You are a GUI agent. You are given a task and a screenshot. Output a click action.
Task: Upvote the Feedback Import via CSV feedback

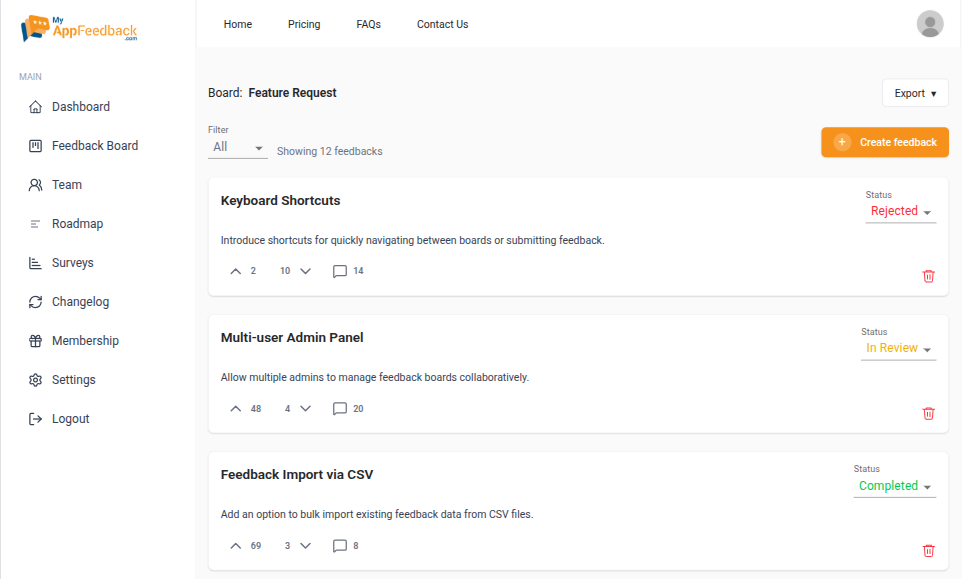(x=234, y=545)
